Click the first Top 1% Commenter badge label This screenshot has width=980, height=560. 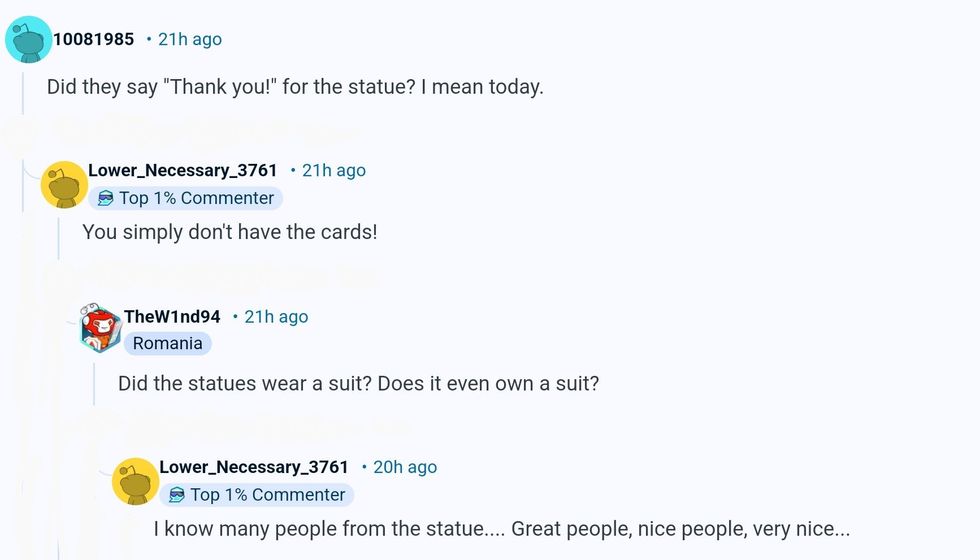[196, 198]
